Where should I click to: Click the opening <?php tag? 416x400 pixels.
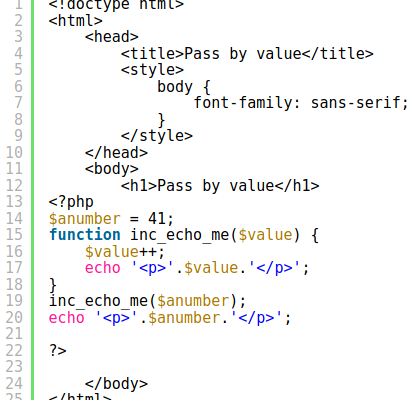click(71, 202)
